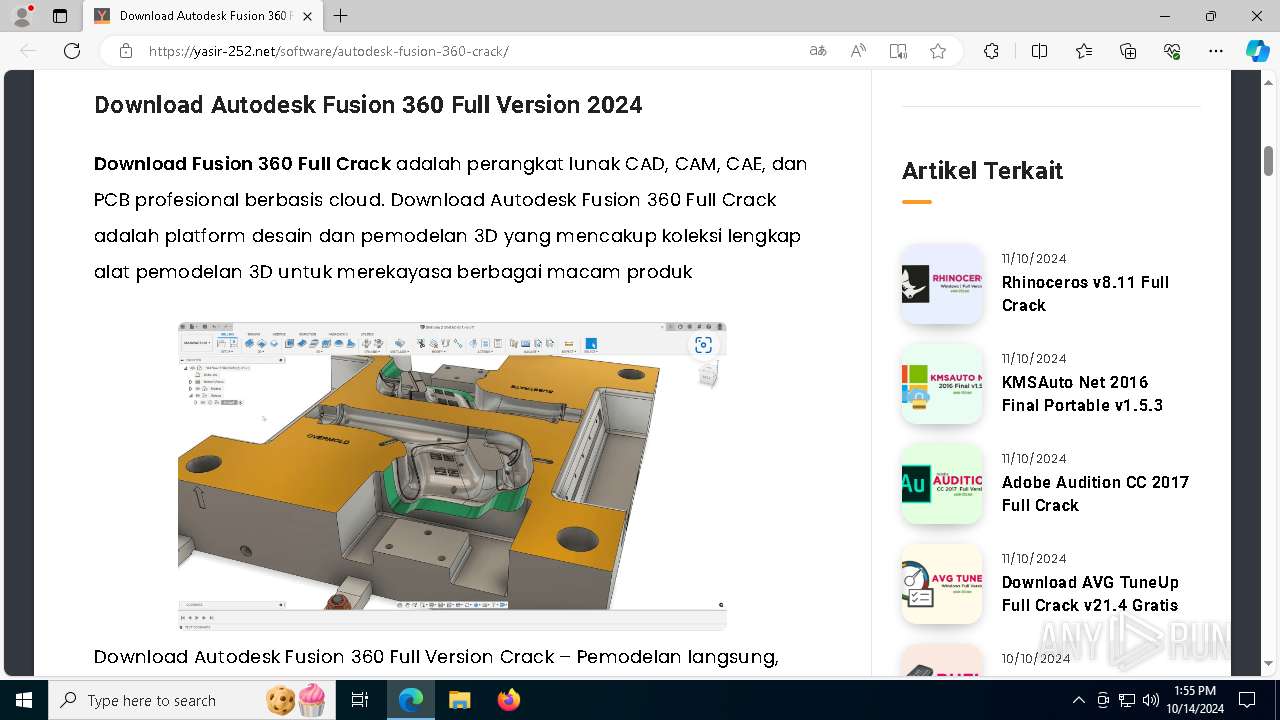1280x720 pixels.
Task: Click the scrollbar down arrow
Action: (x=1268, y=663)
